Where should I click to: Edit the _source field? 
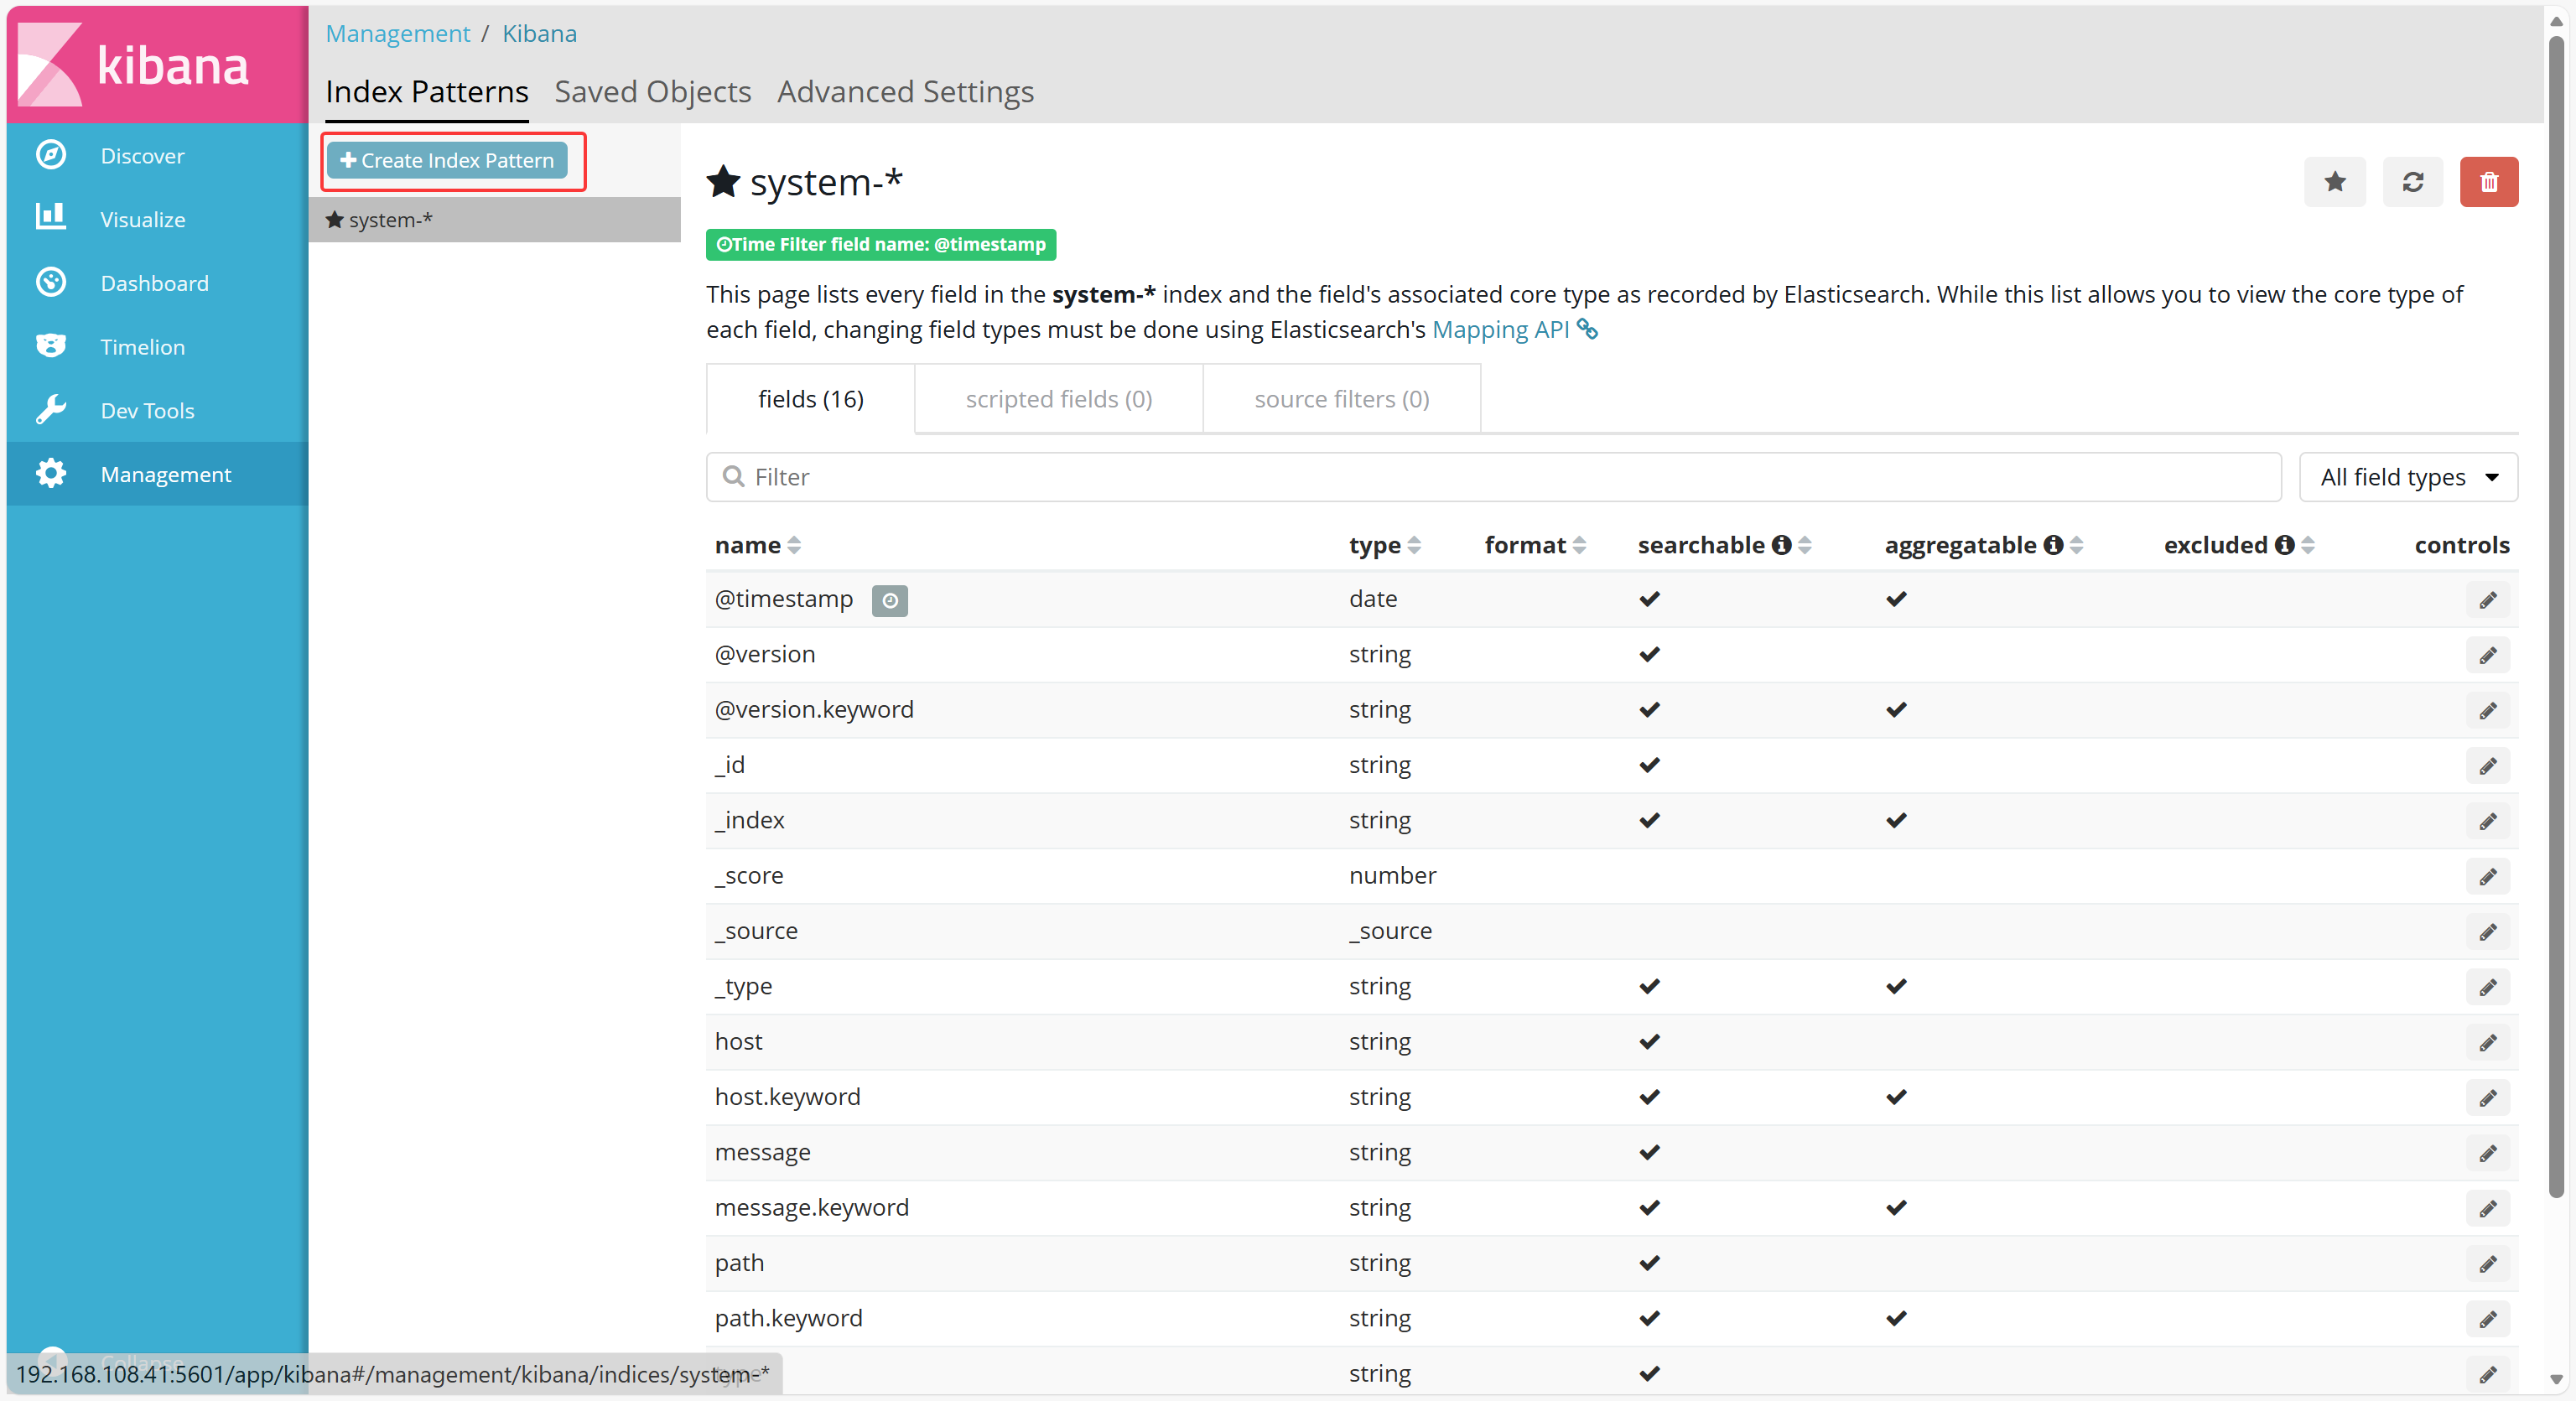click(2488, 932)
